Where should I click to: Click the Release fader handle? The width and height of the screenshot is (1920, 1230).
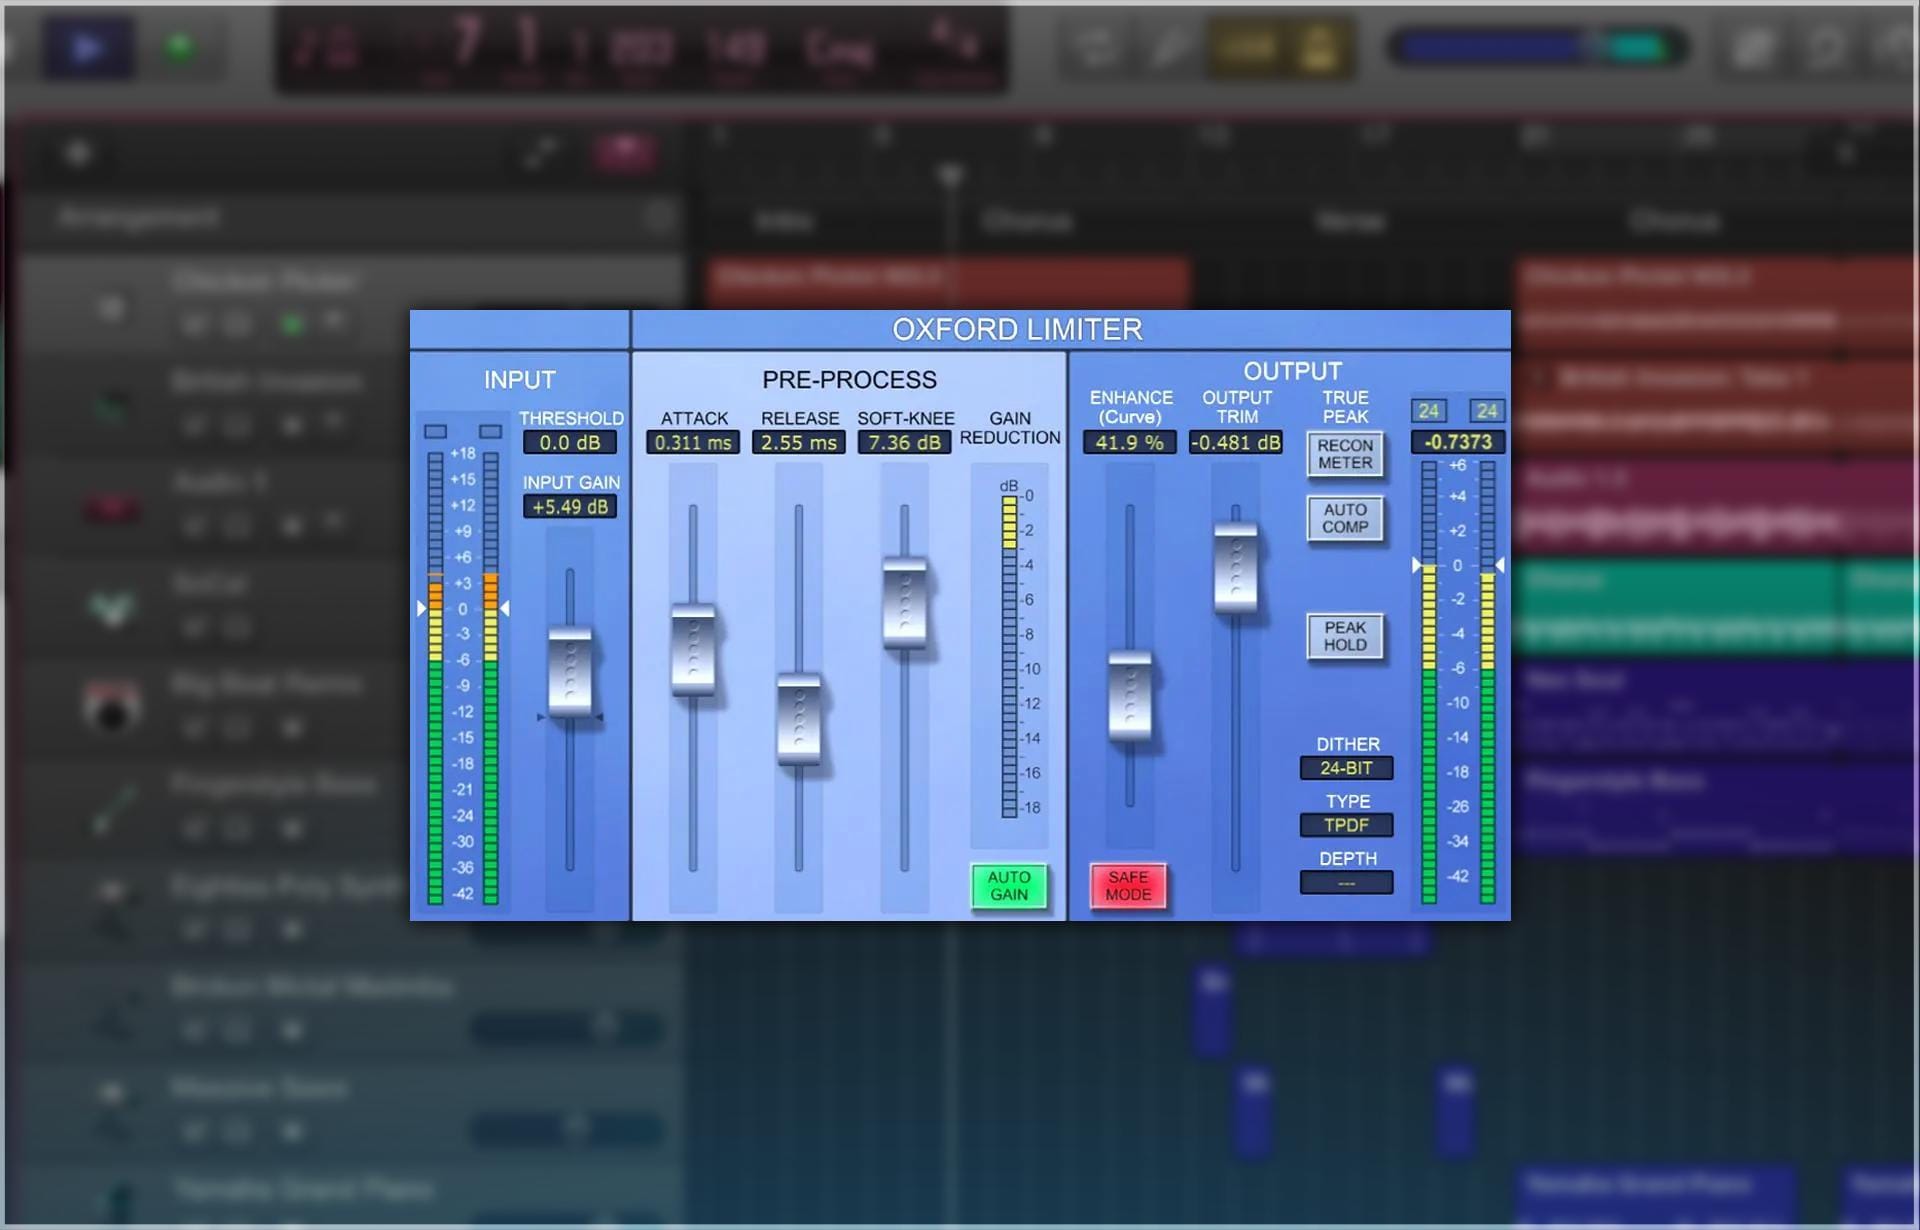pyautogui.click(x=799, y=720)
